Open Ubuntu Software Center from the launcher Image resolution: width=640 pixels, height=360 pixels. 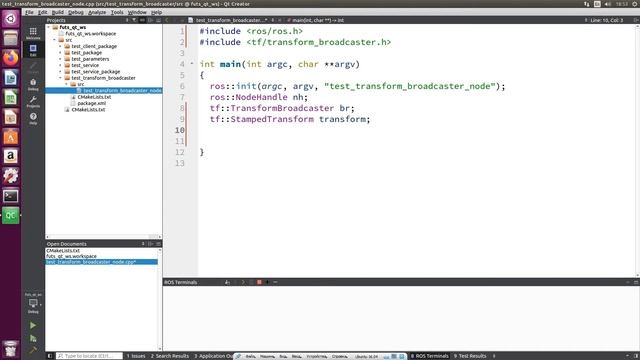point(11,137)
